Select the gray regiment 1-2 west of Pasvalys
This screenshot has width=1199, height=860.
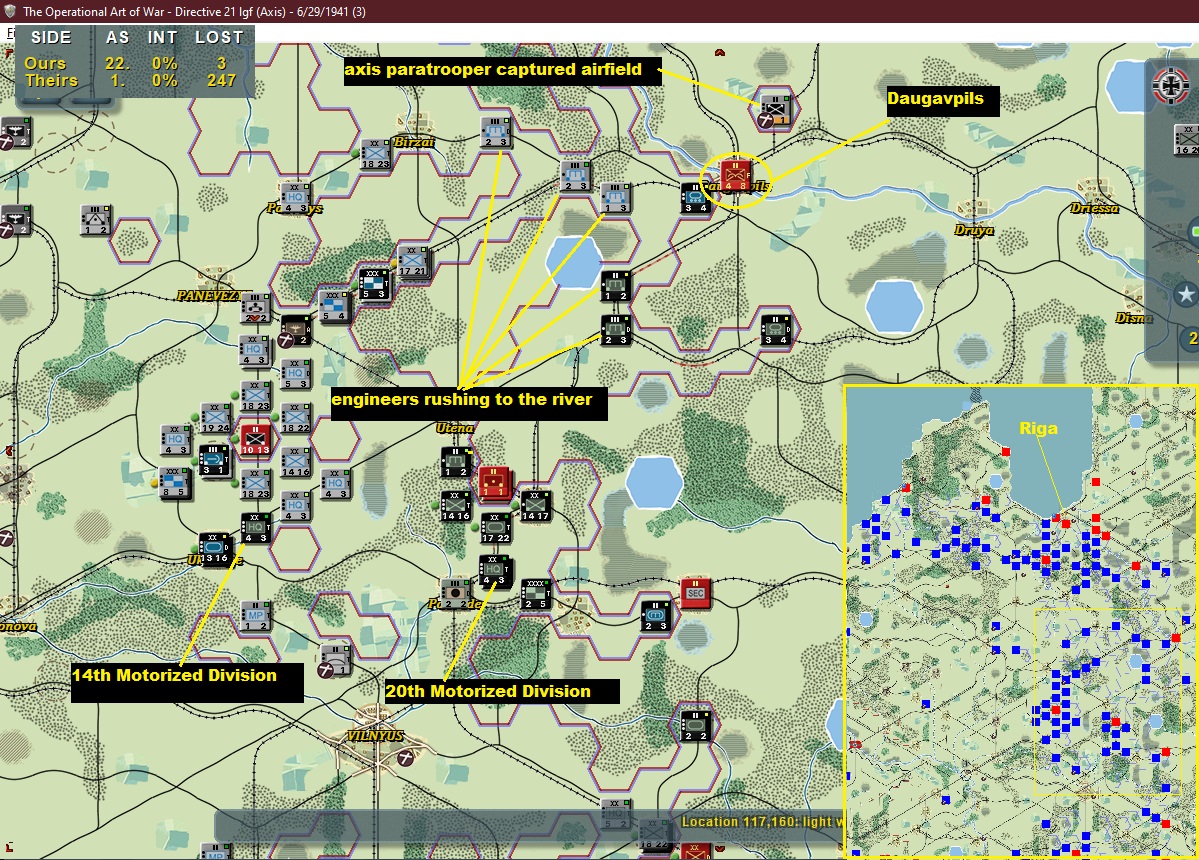96,219
